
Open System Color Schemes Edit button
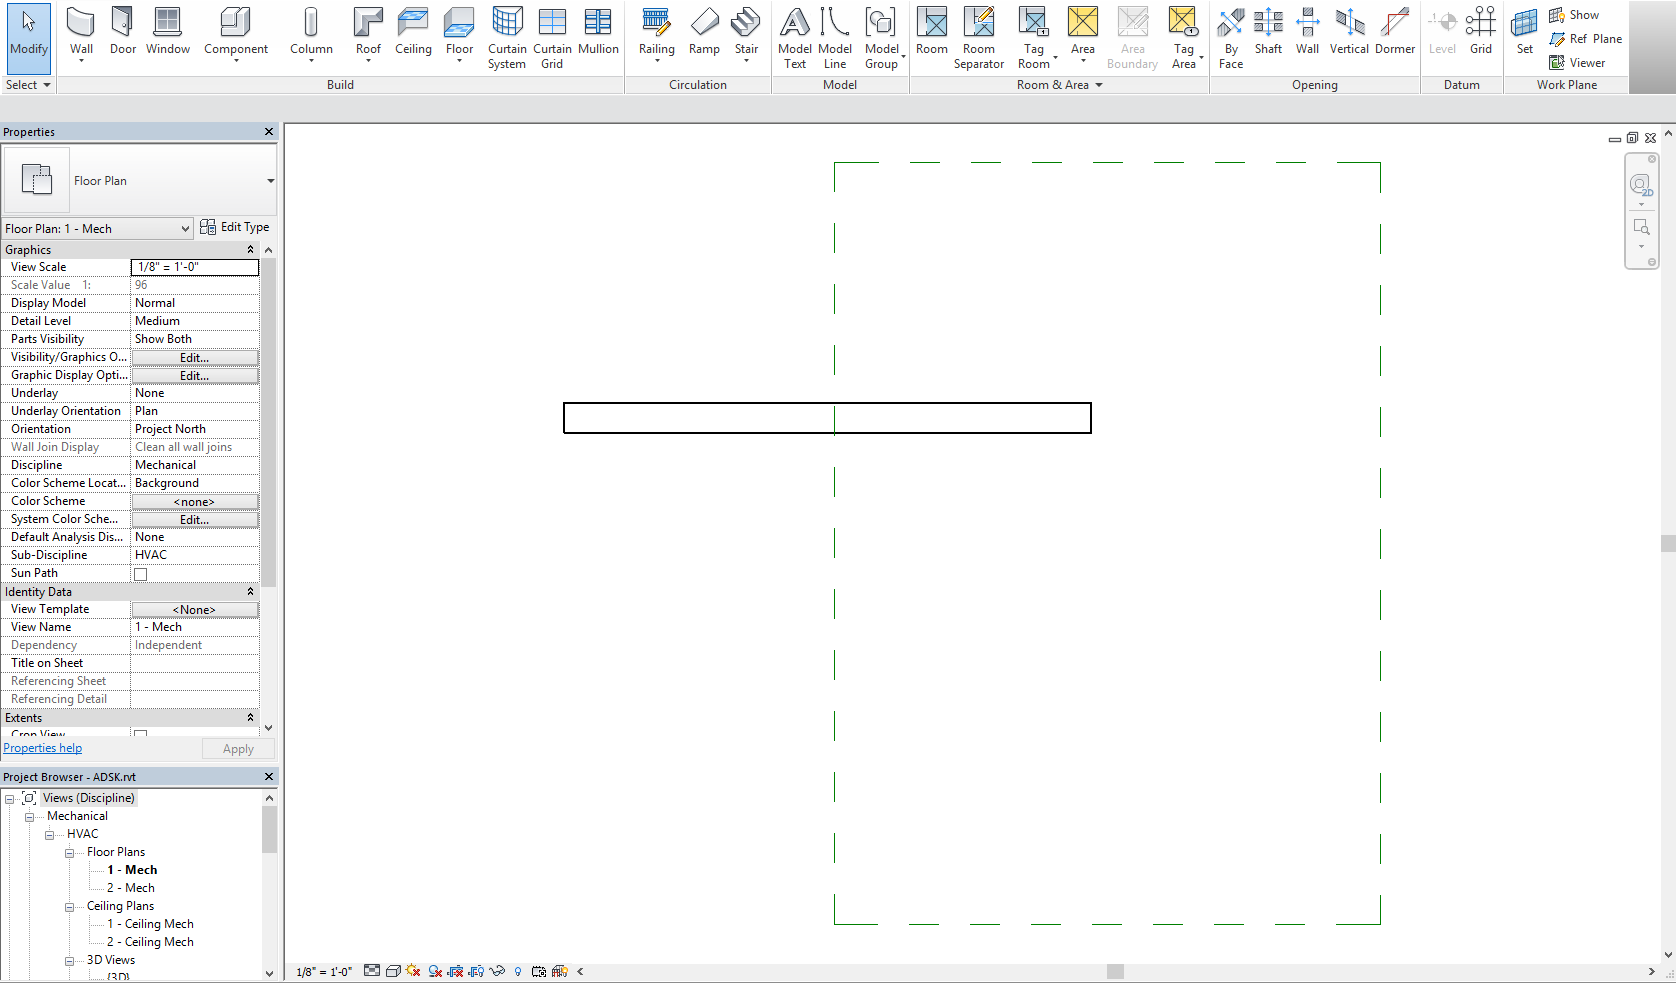point(195,520)
